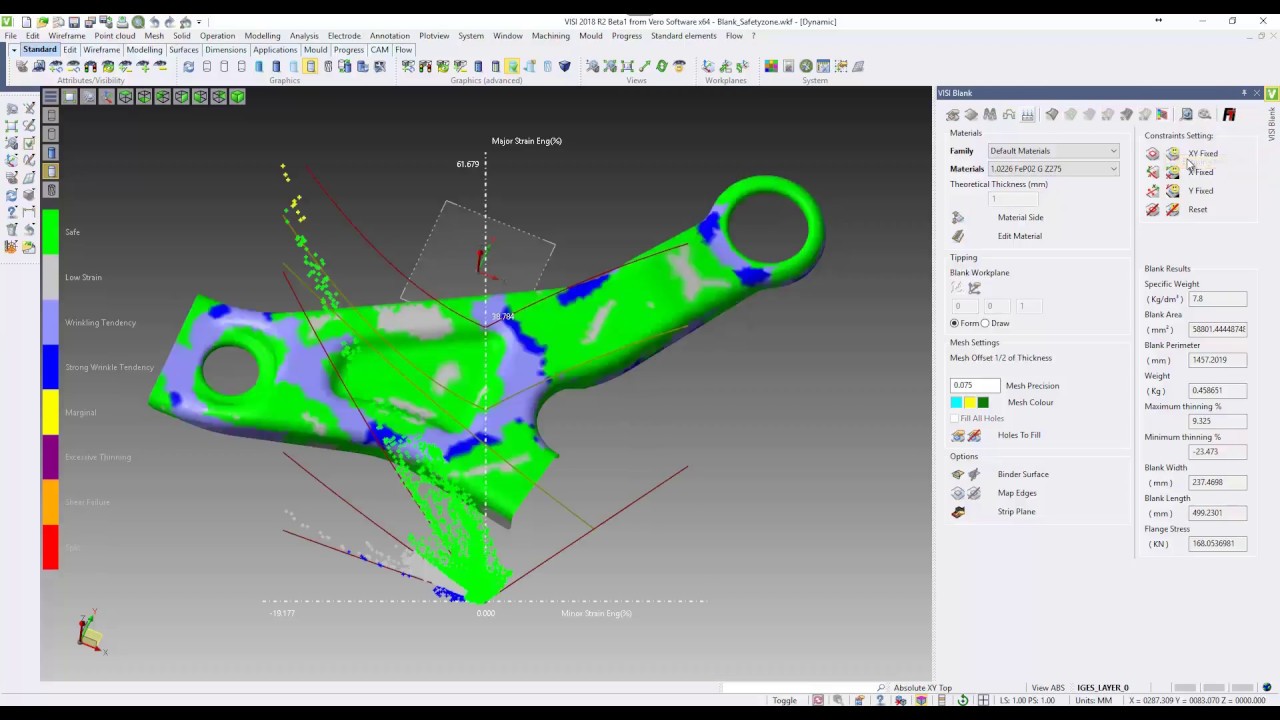Click the Open folder icon in the title bar

point(42,22)
